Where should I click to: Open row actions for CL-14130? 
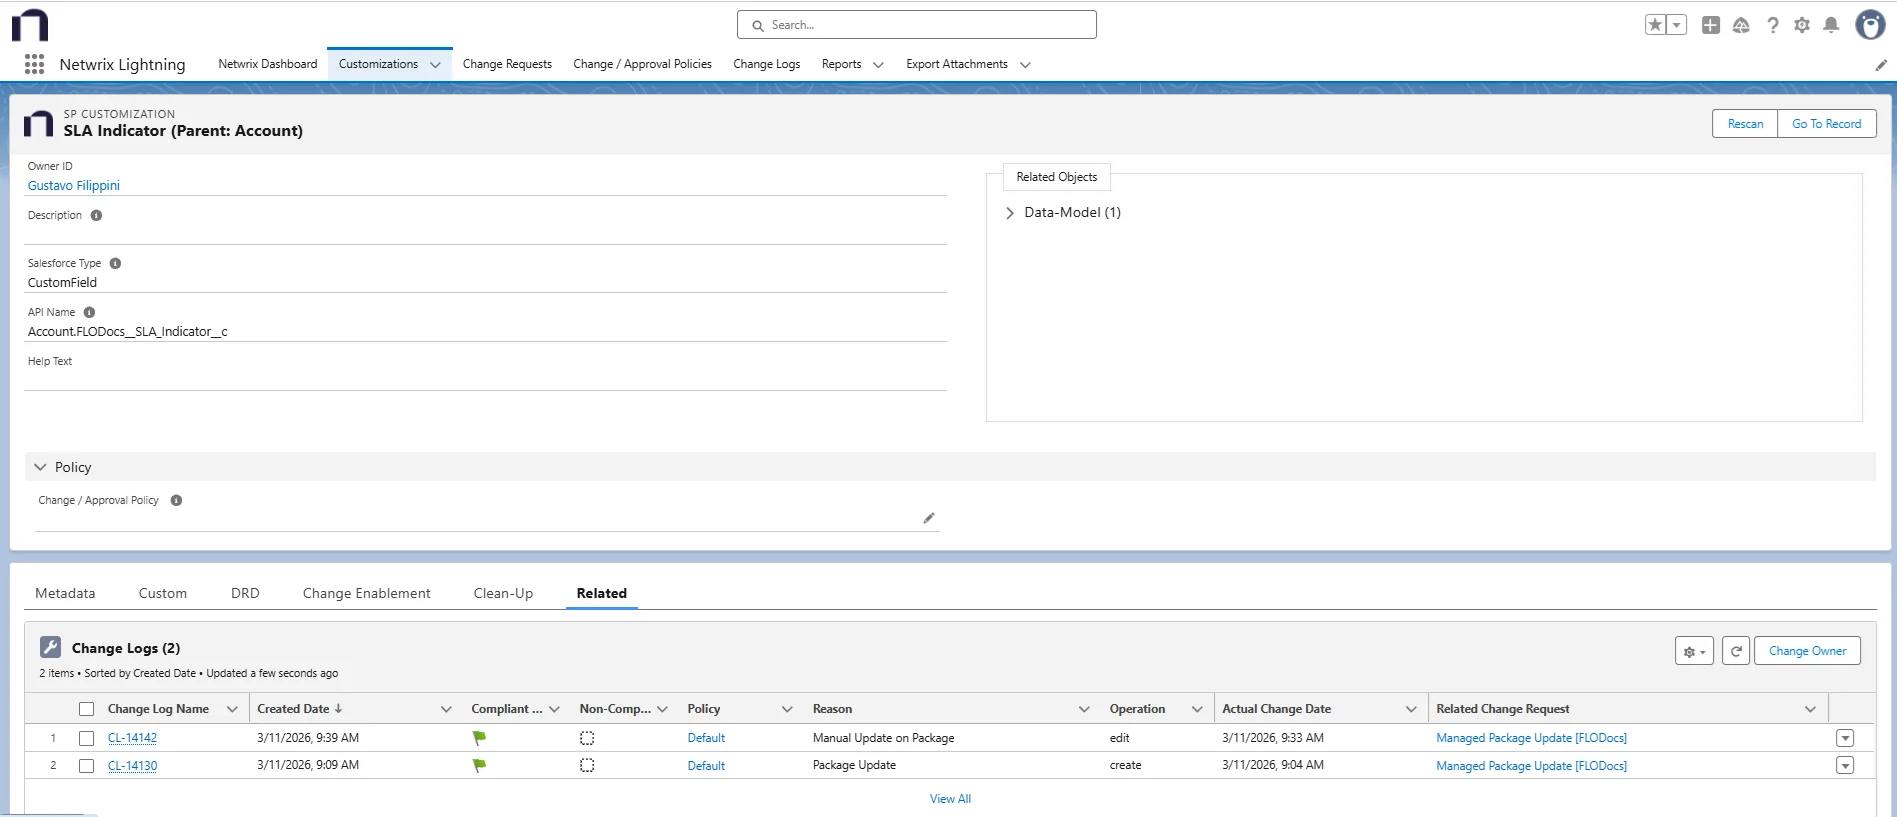coord(1845,765)
